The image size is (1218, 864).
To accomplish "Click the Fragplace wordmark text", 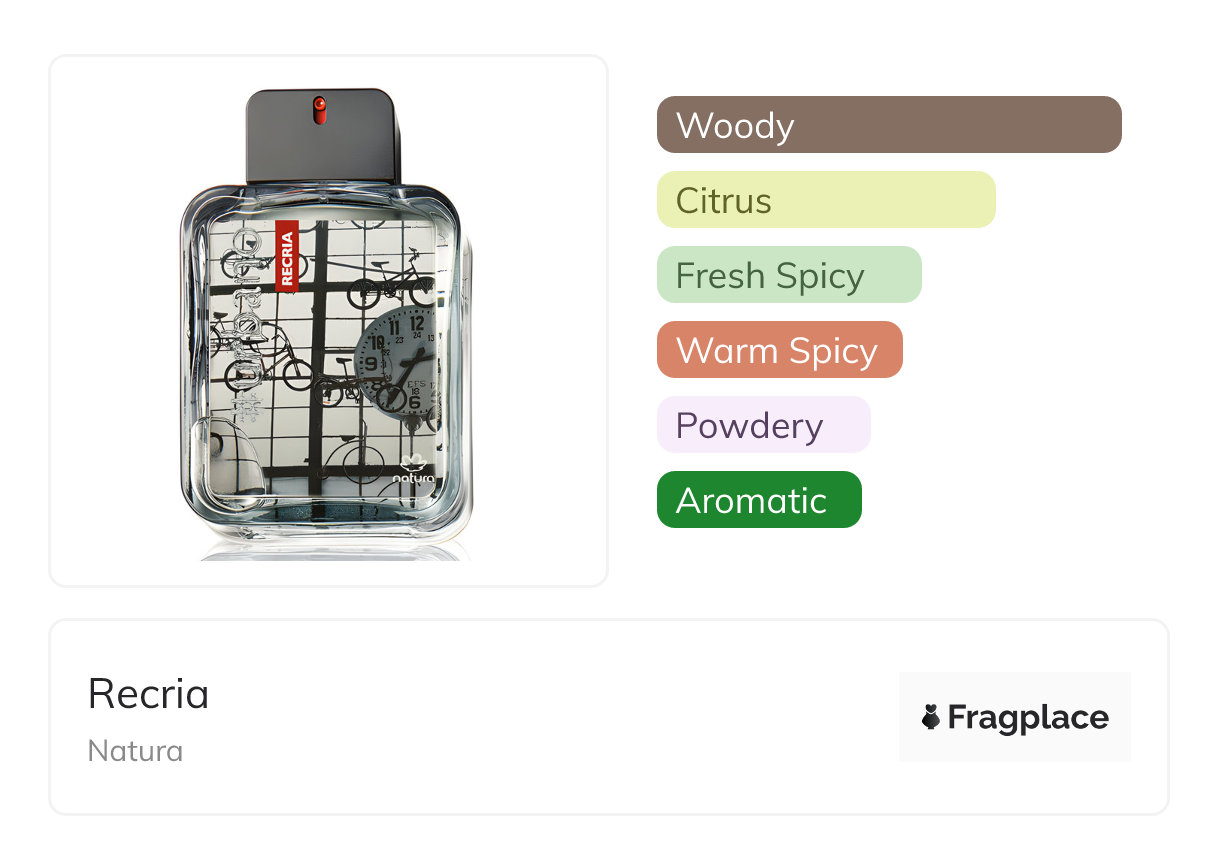I will (1028, 717).
